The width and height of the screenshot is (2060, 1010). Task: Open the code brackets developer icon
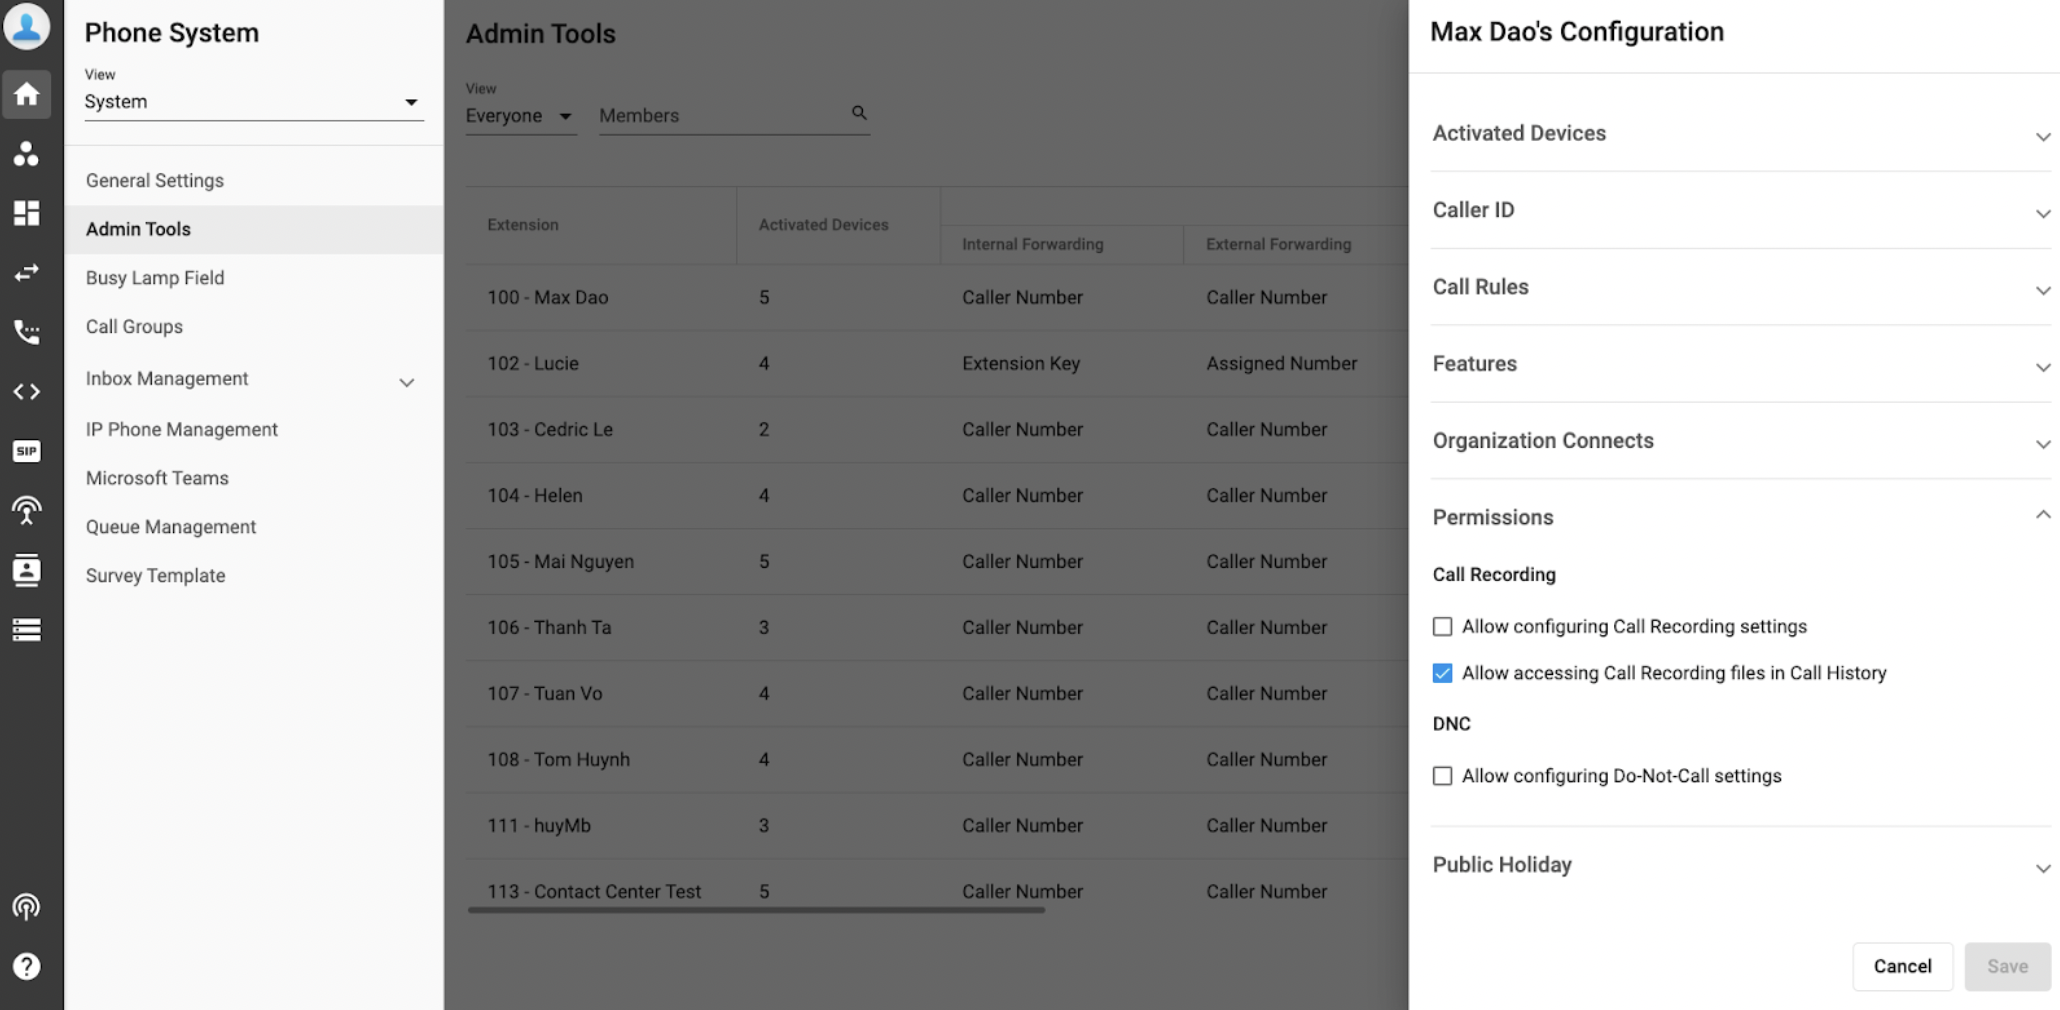click(27, 391)
